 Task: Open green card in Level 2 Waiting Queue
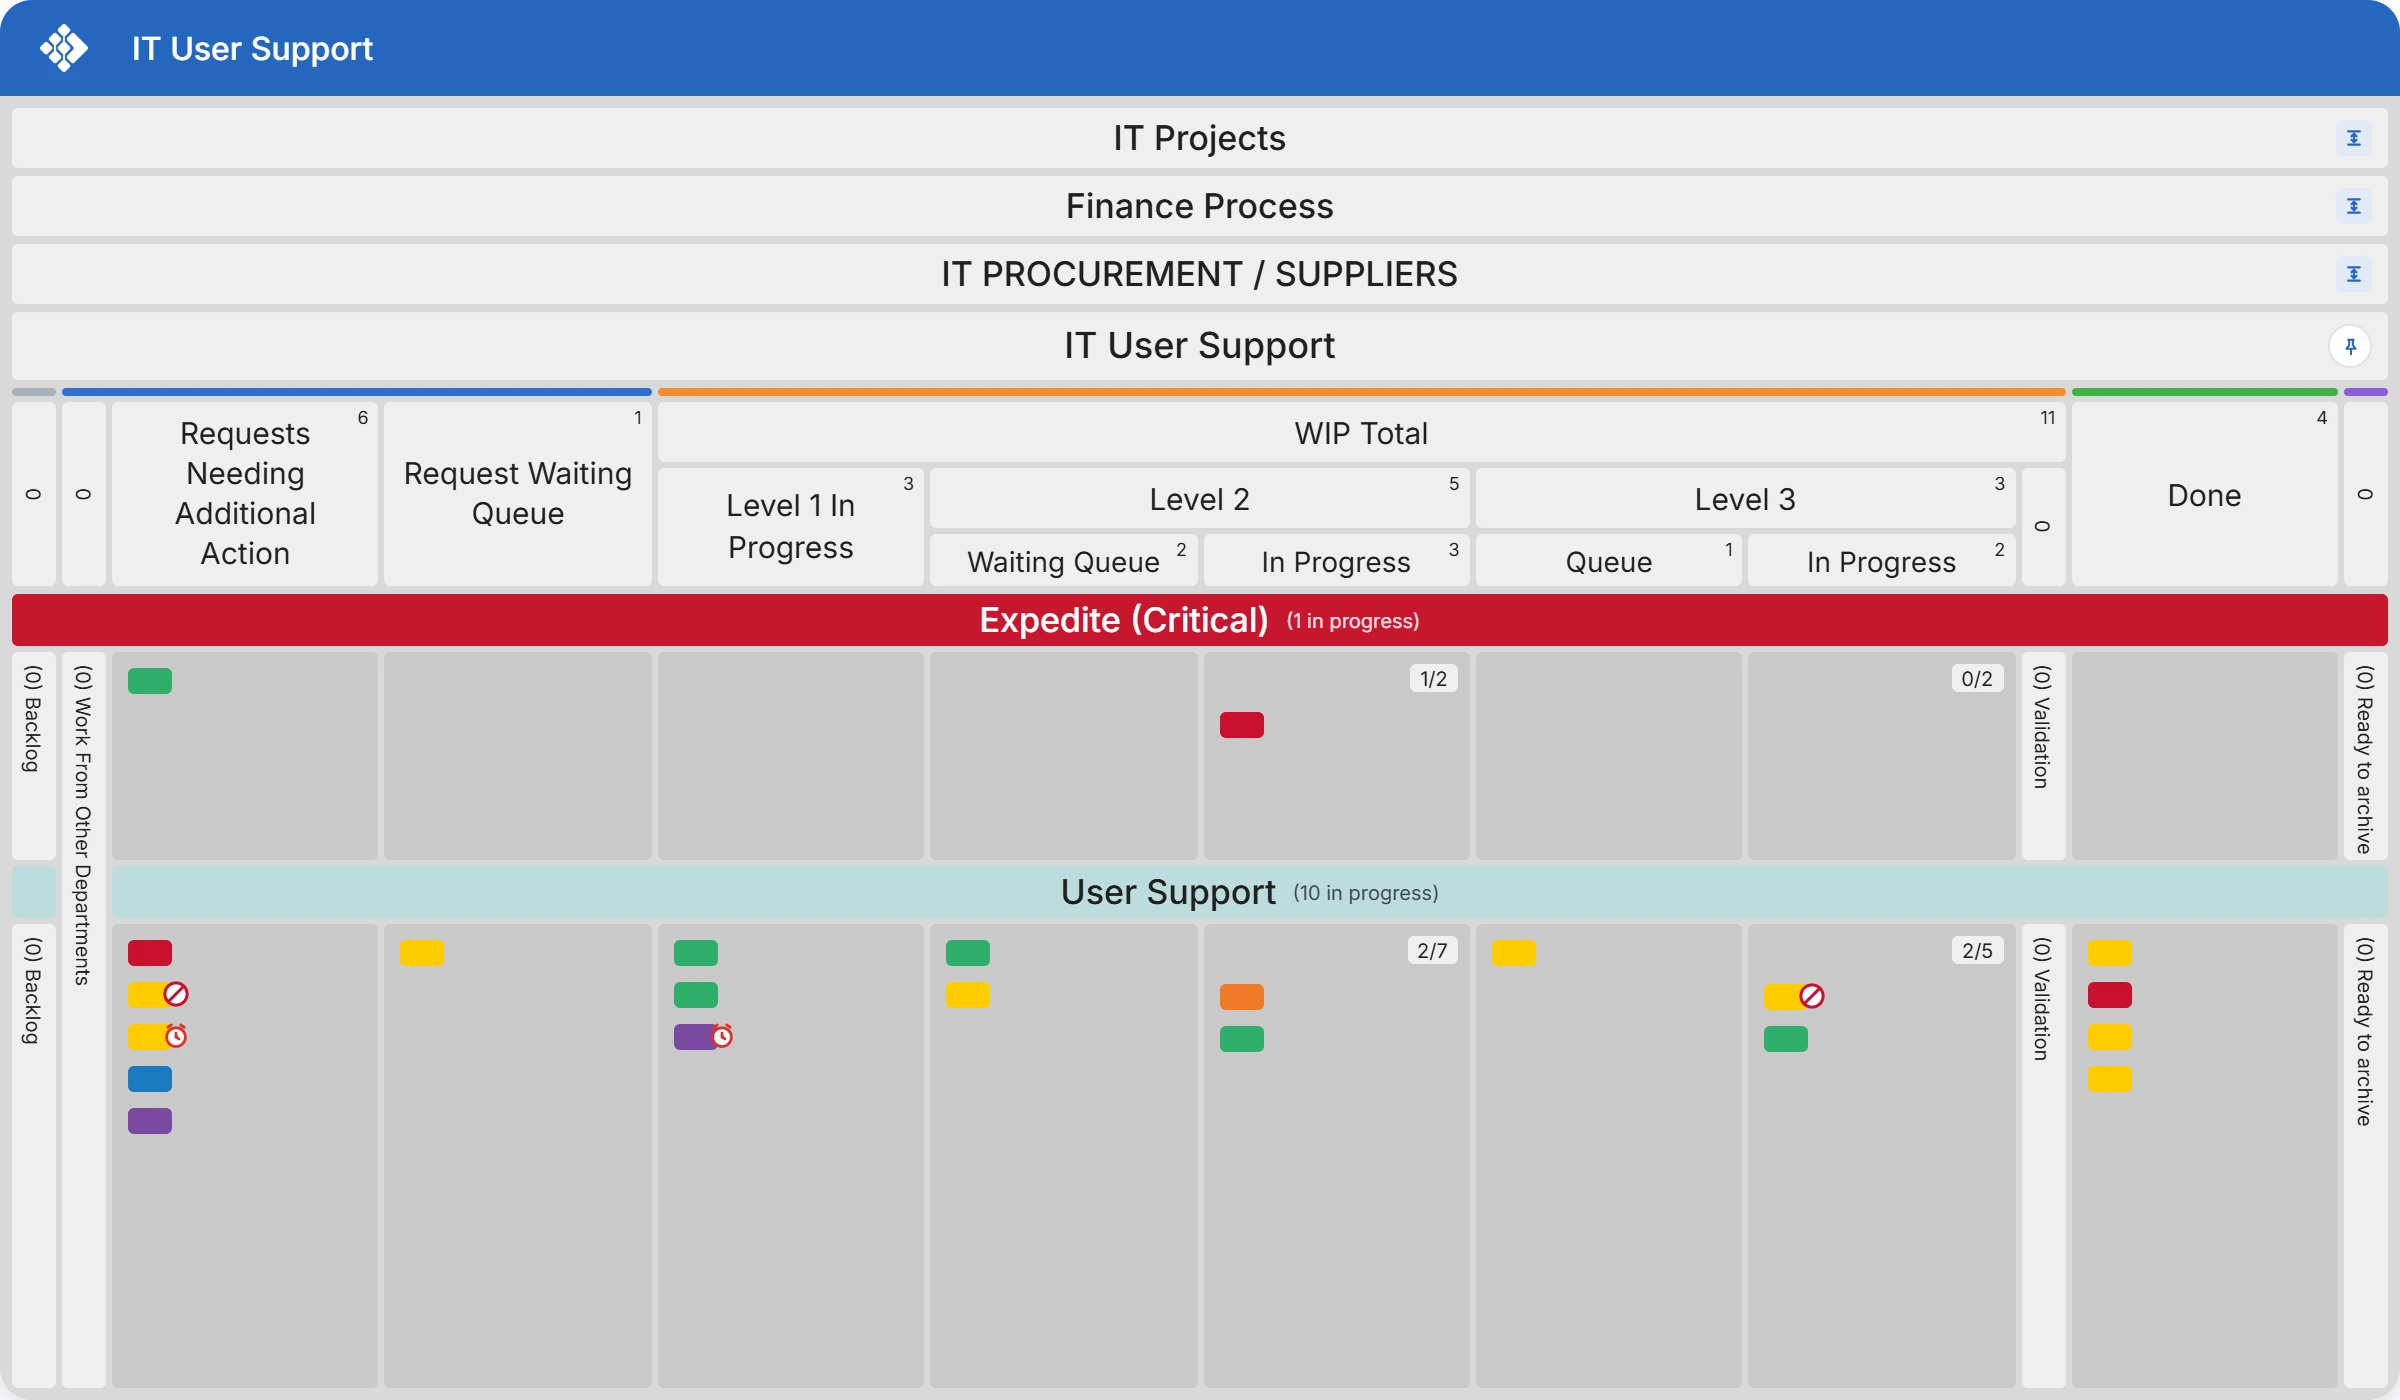pos(968,953)
